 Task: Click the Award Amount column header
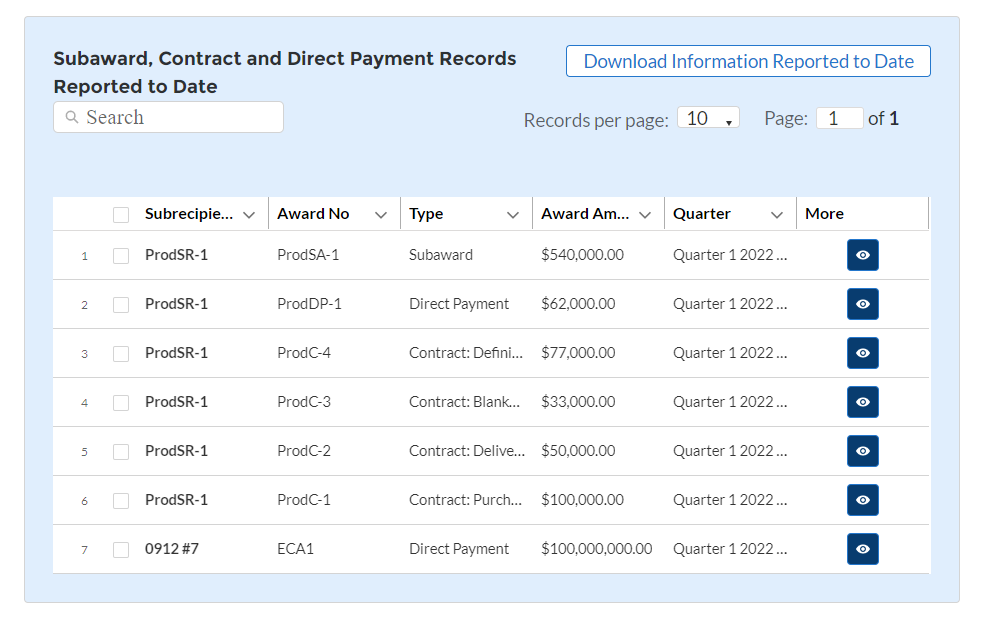[x=585, y=214]
